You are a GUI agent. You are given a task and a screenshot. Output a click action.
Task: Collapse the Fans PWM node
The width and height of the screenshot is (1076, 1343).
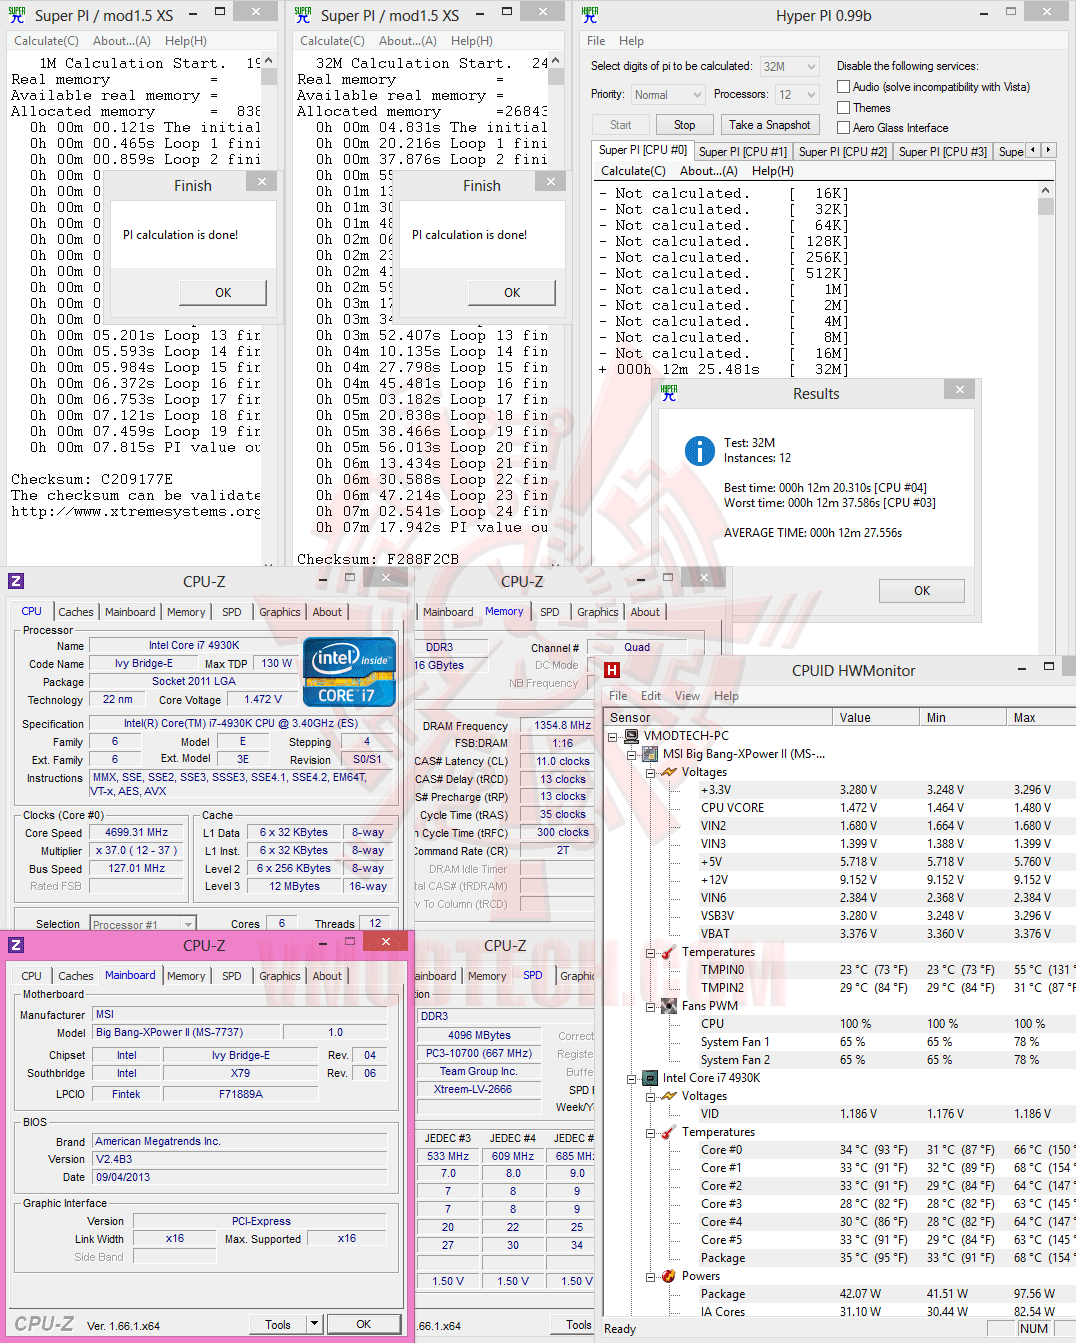click(650, 1006)
